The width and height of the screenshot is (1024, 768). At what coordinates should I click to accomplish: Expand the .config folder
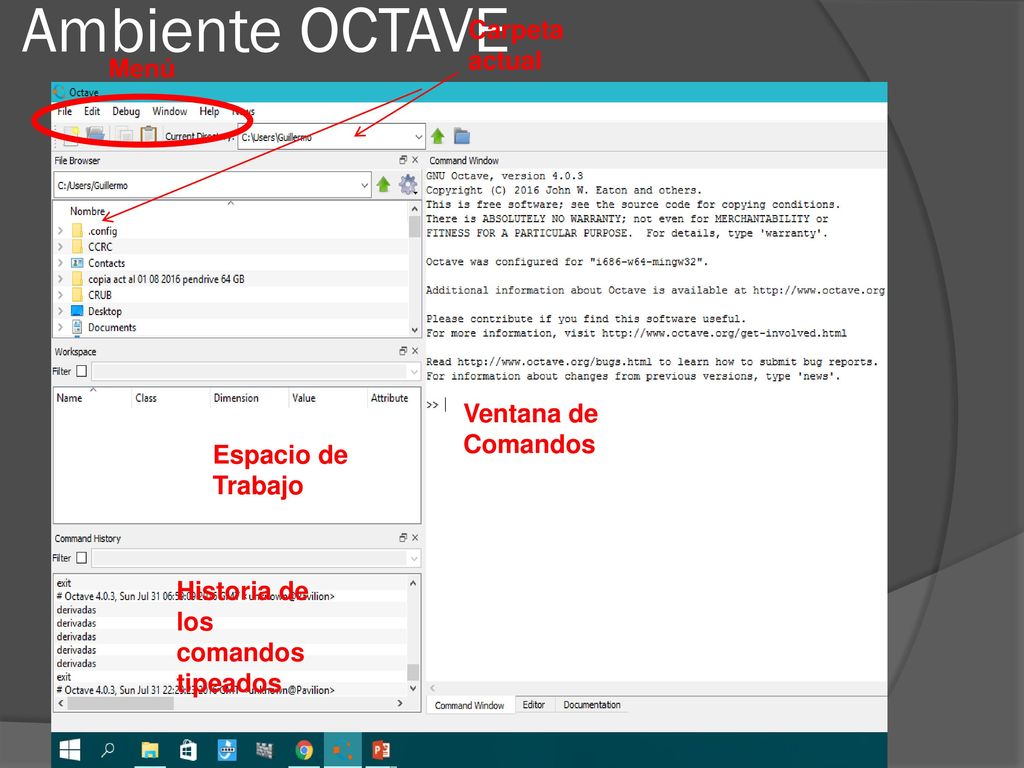point(60,231)
